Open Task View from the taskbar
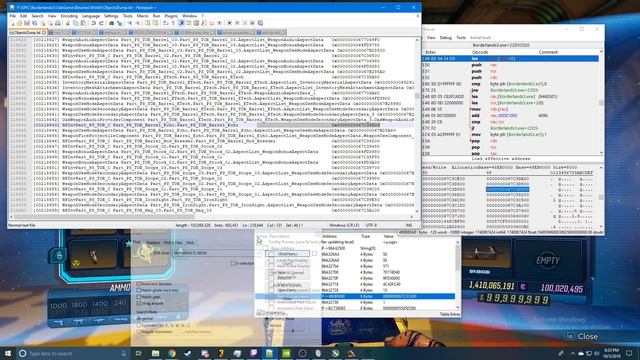The width and height of the screenshot is (640, 360). [x=138, y=353]
